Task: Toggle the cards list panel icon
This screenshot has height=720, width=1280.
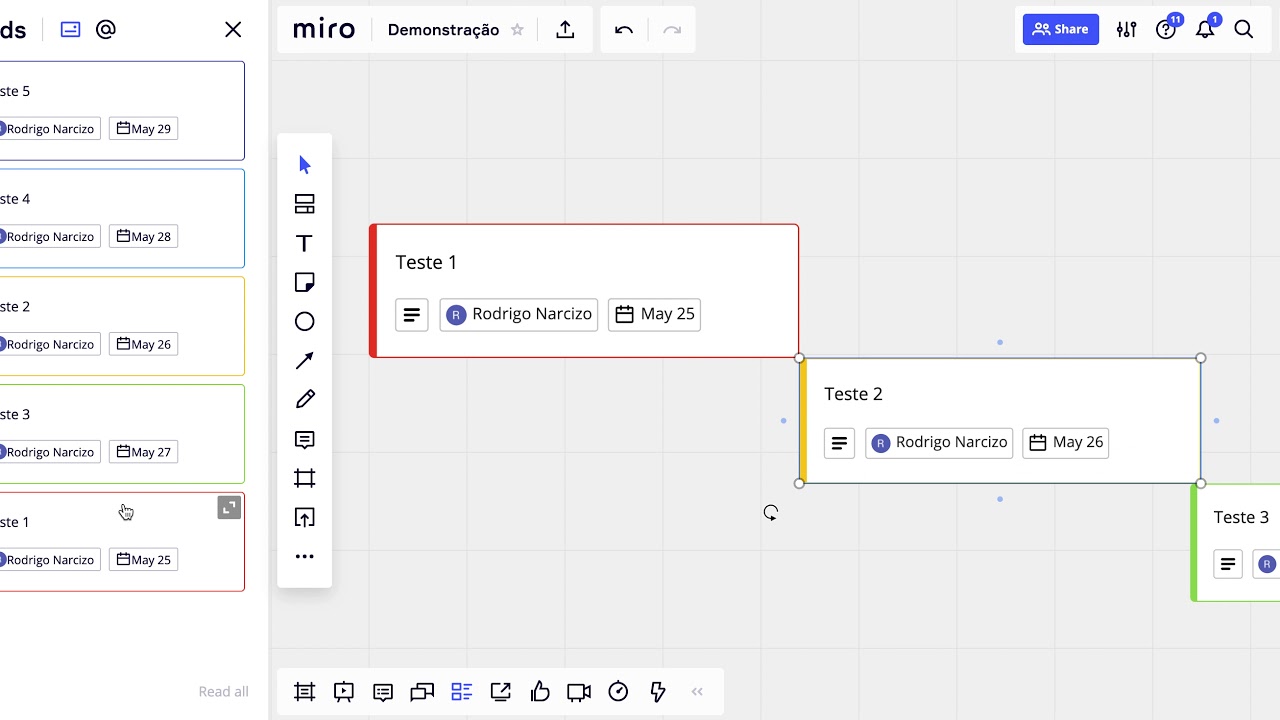Action: (x=461, y=691)
